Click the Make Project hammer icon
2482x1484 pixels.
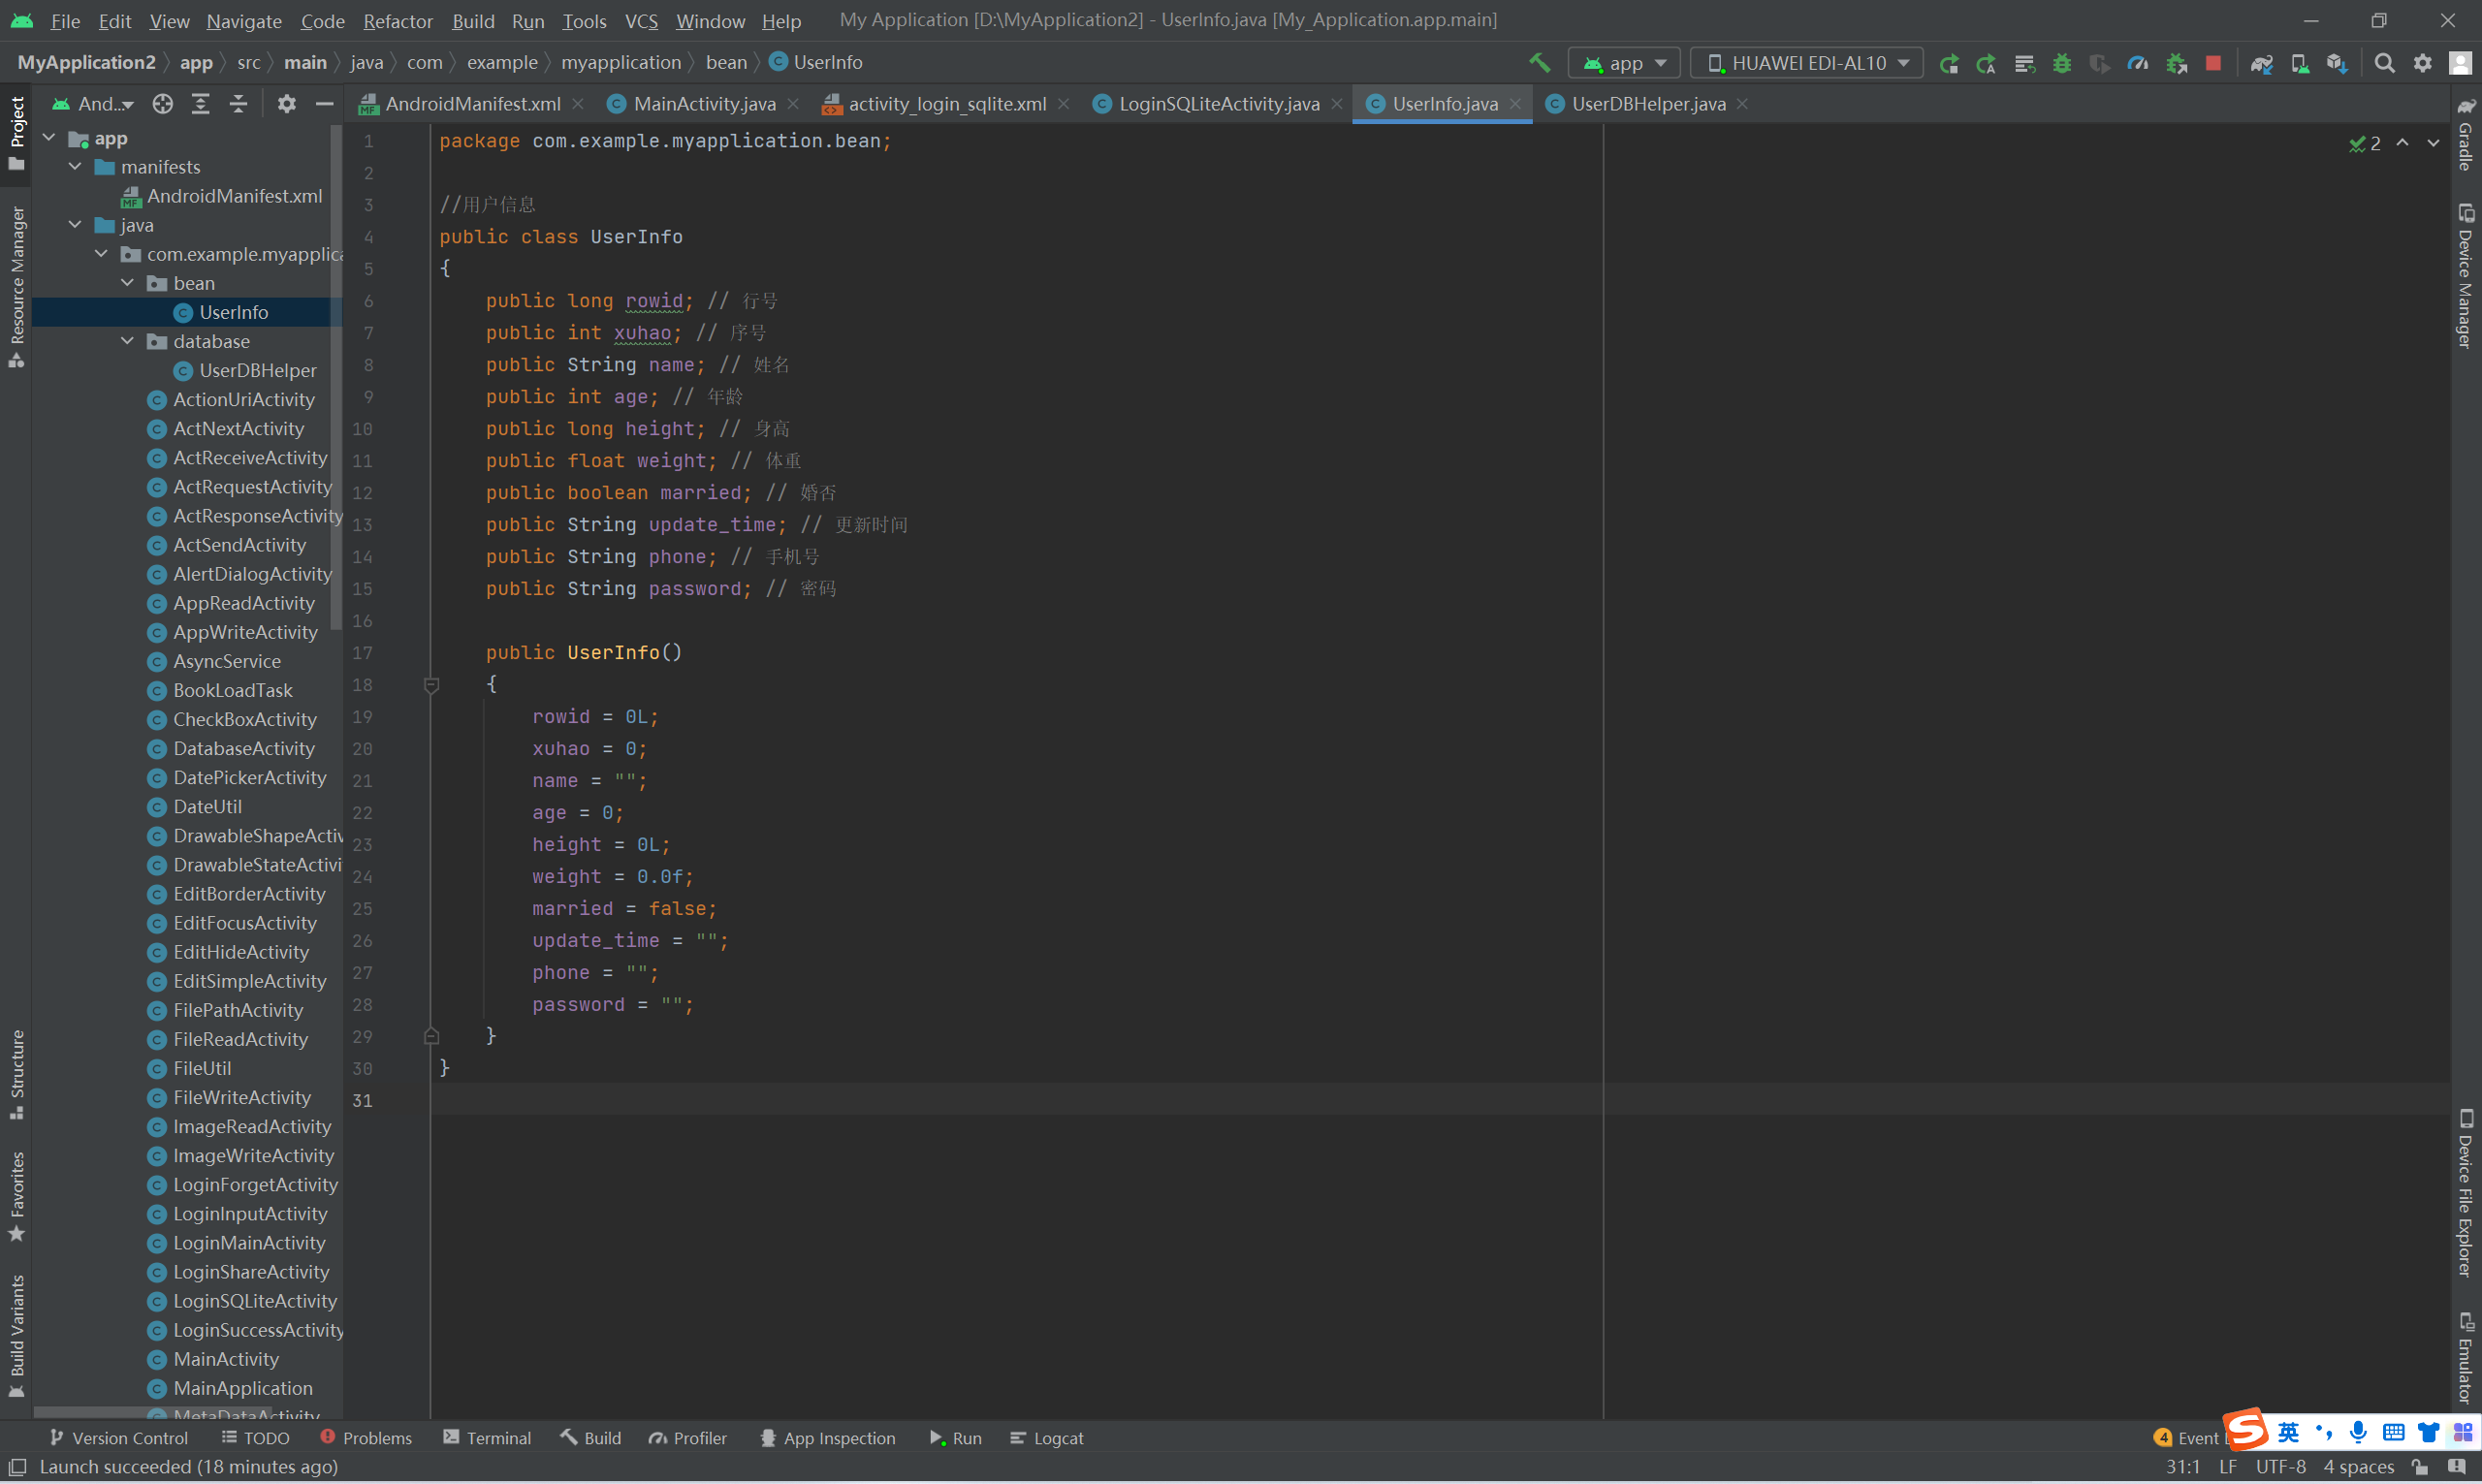(1540, 63)
